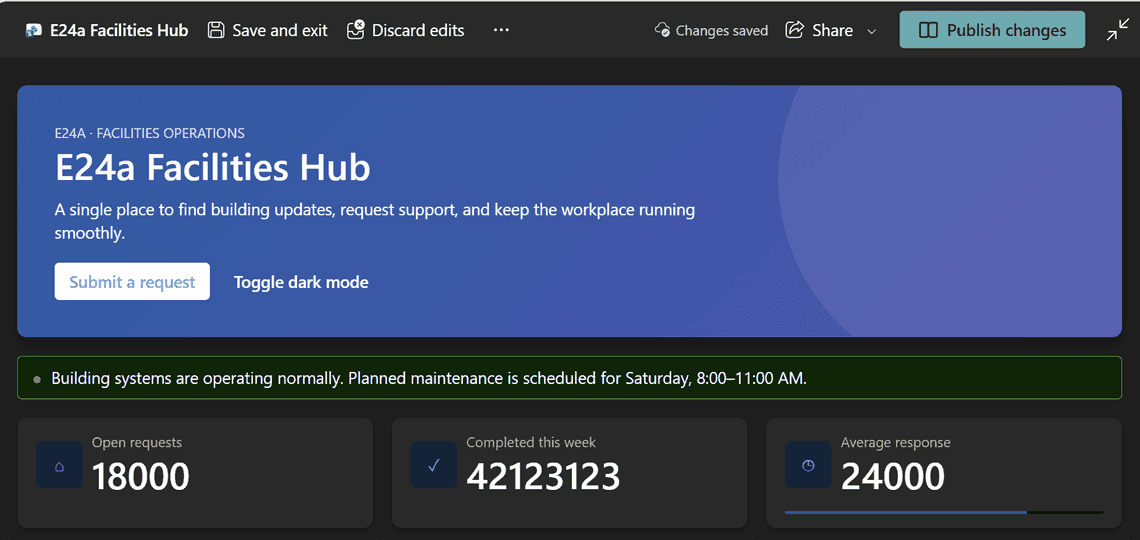Click the Publish changes button
1140x540 pixels.
click(992, 30)
